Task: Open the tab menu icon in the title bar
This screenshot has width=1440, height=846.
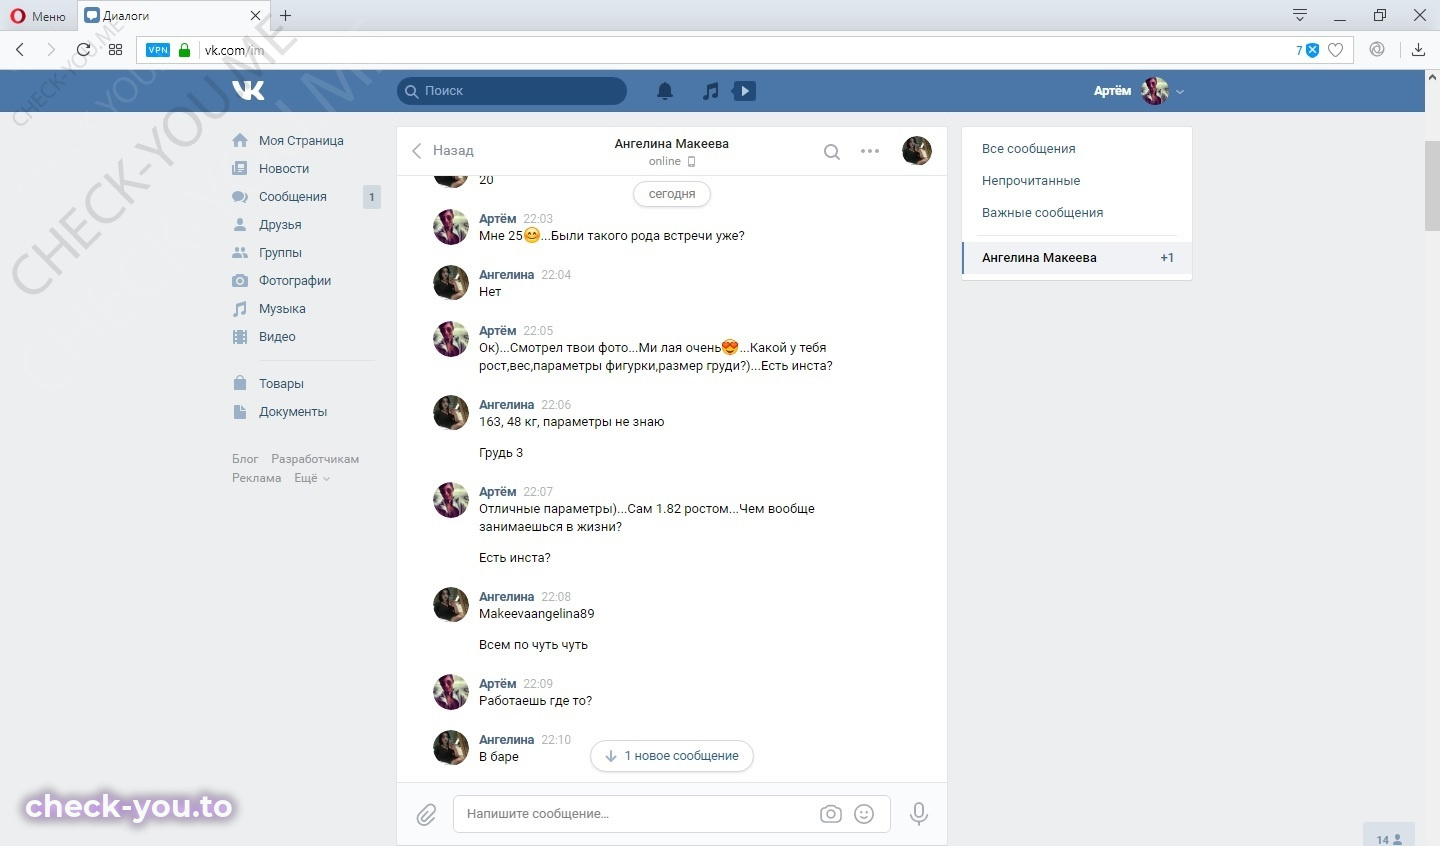Action: [1300, 15]
